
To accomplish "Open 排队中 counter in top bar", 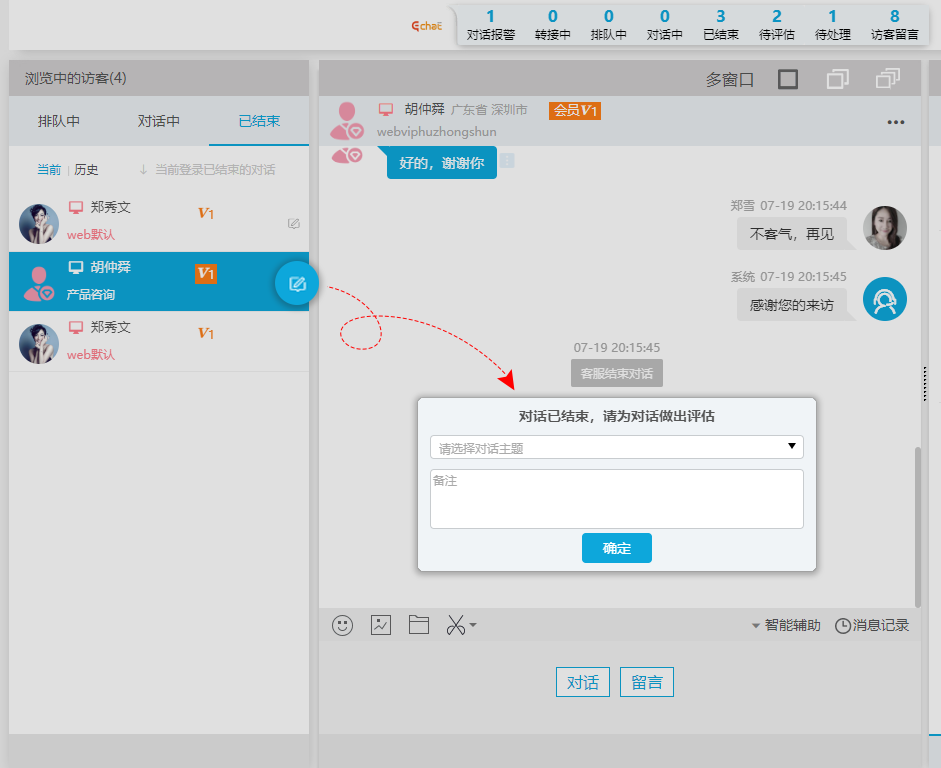I will [609, 25].
